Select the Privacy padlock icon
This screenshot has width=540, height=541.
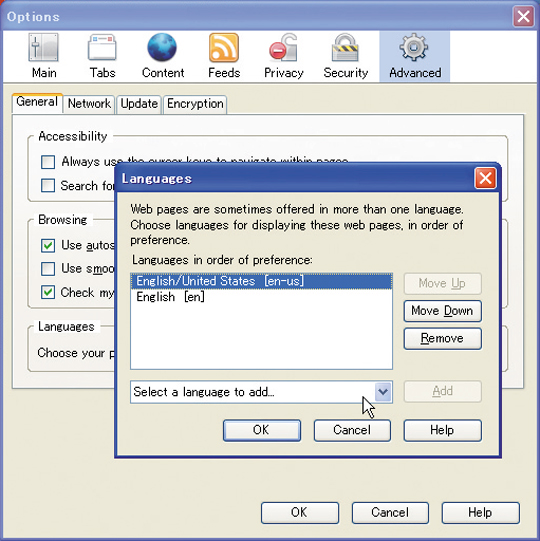point(284,48)
